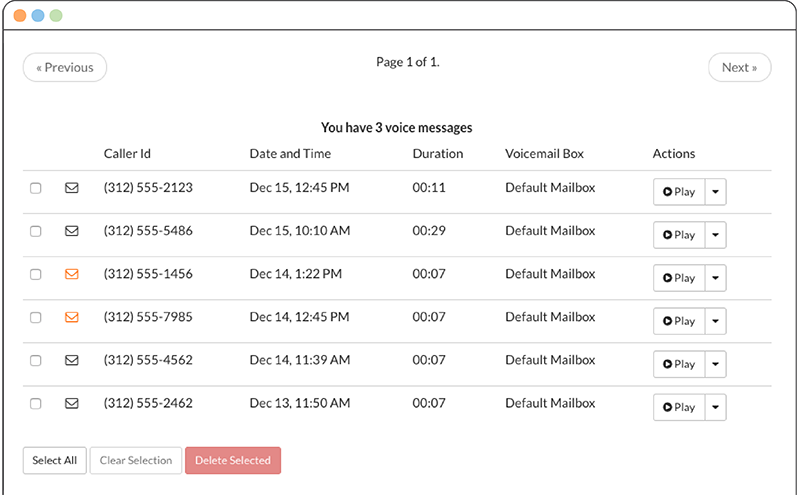This screenshot has width=800, height=495.
Task: Click the Voicemail Box column header
Action: pyautogui.click(x=544, y=154)
